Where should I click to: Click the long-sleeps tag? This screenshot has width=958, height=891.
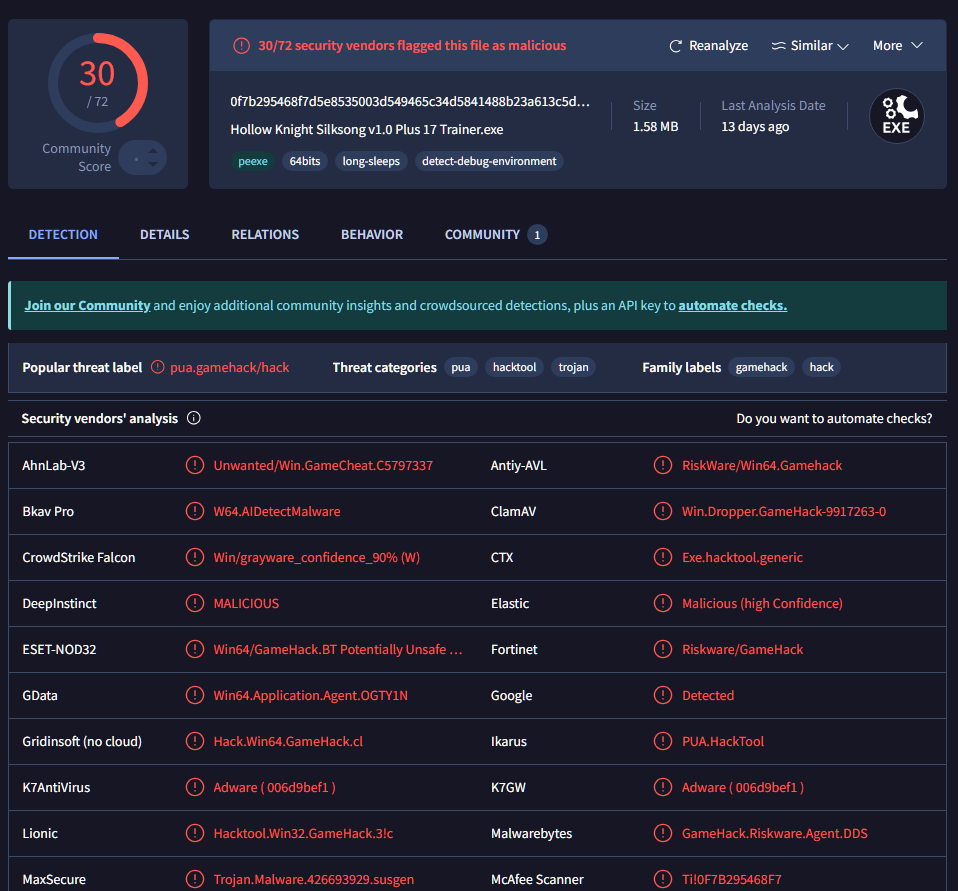(371, 161)
